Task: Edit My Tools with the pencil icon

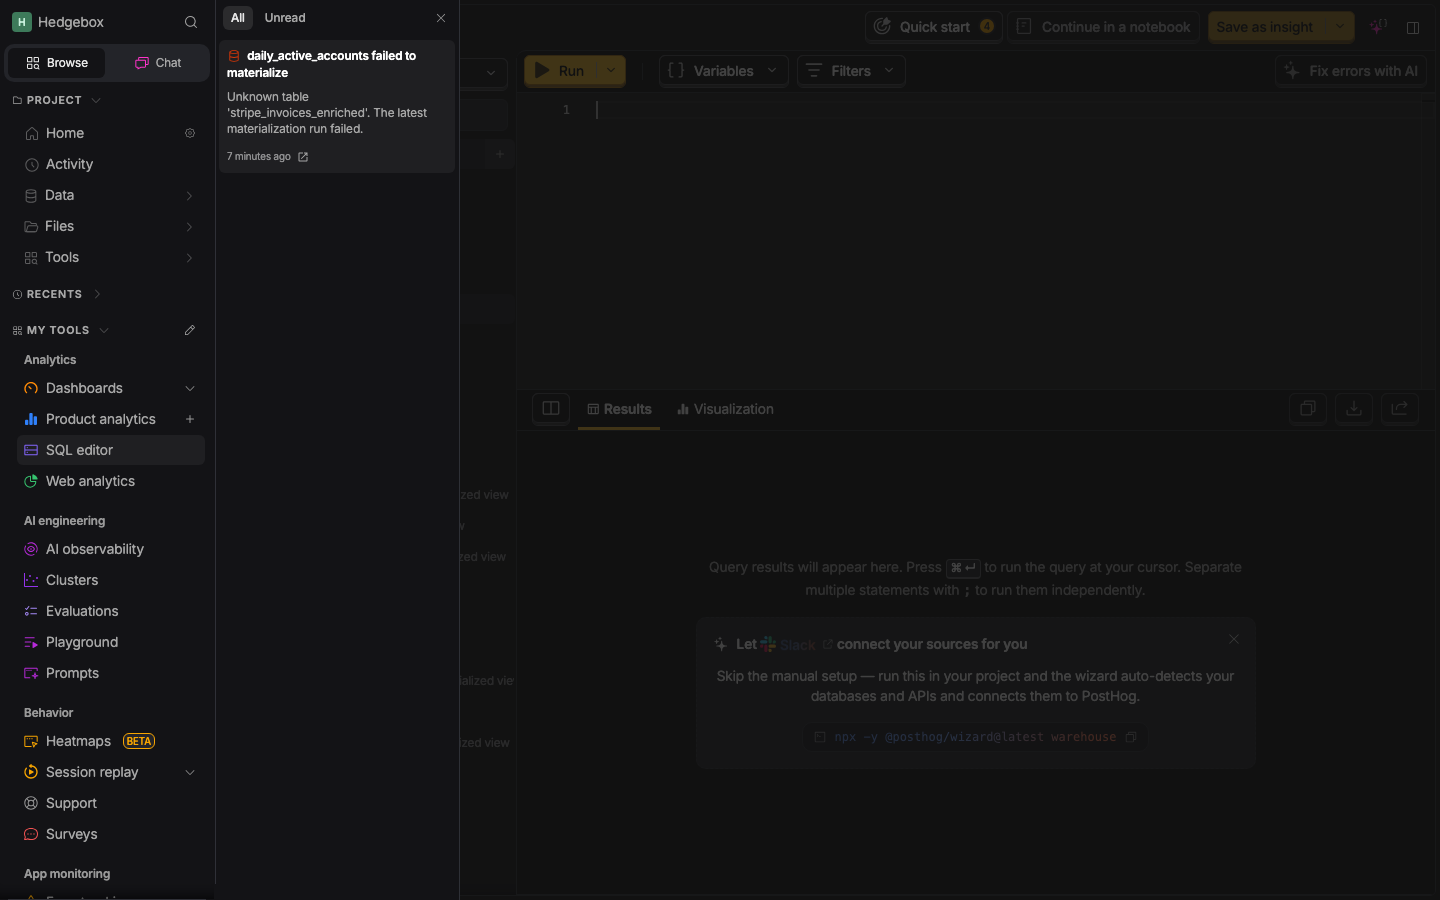Action: pos(190,330)
